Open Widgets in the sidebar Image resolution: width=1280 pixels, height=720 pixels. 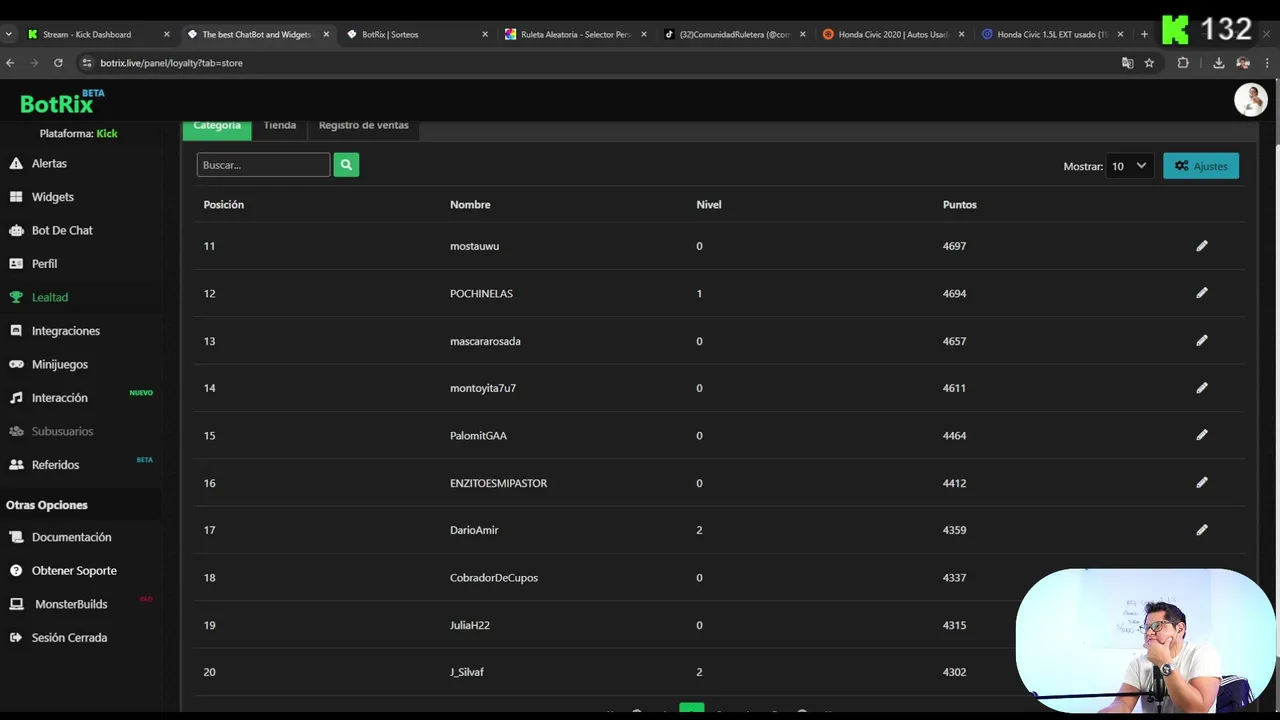coord(52,197)
